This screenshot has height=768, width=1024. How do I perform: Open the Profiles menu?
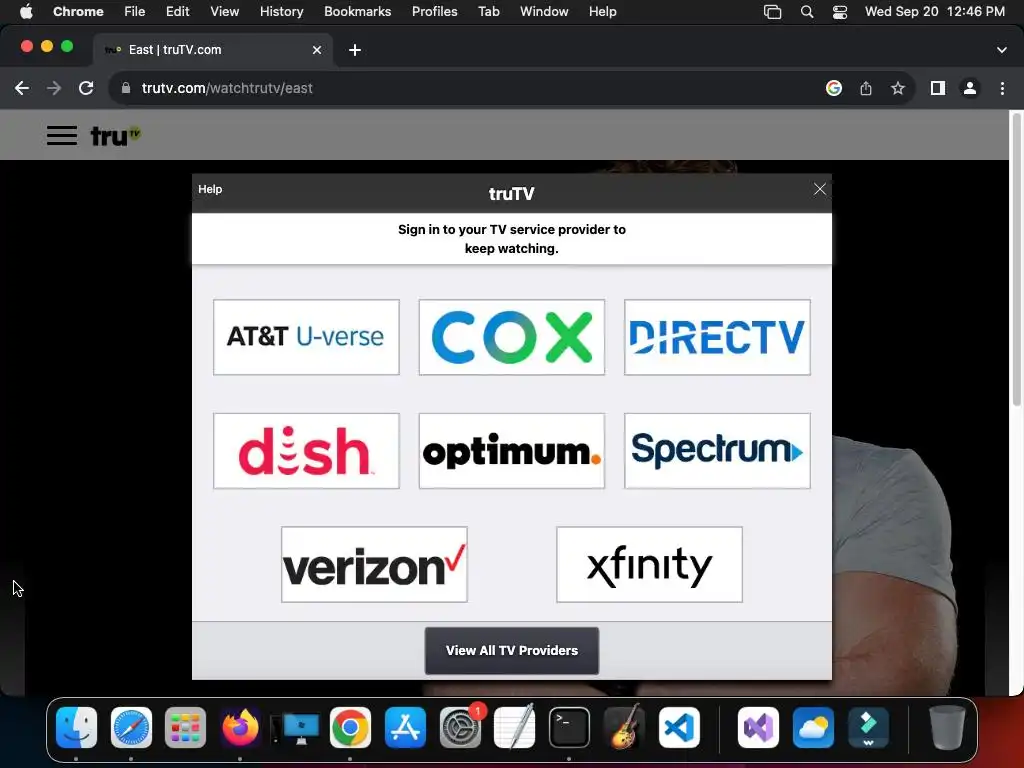(x=434, y=12)
